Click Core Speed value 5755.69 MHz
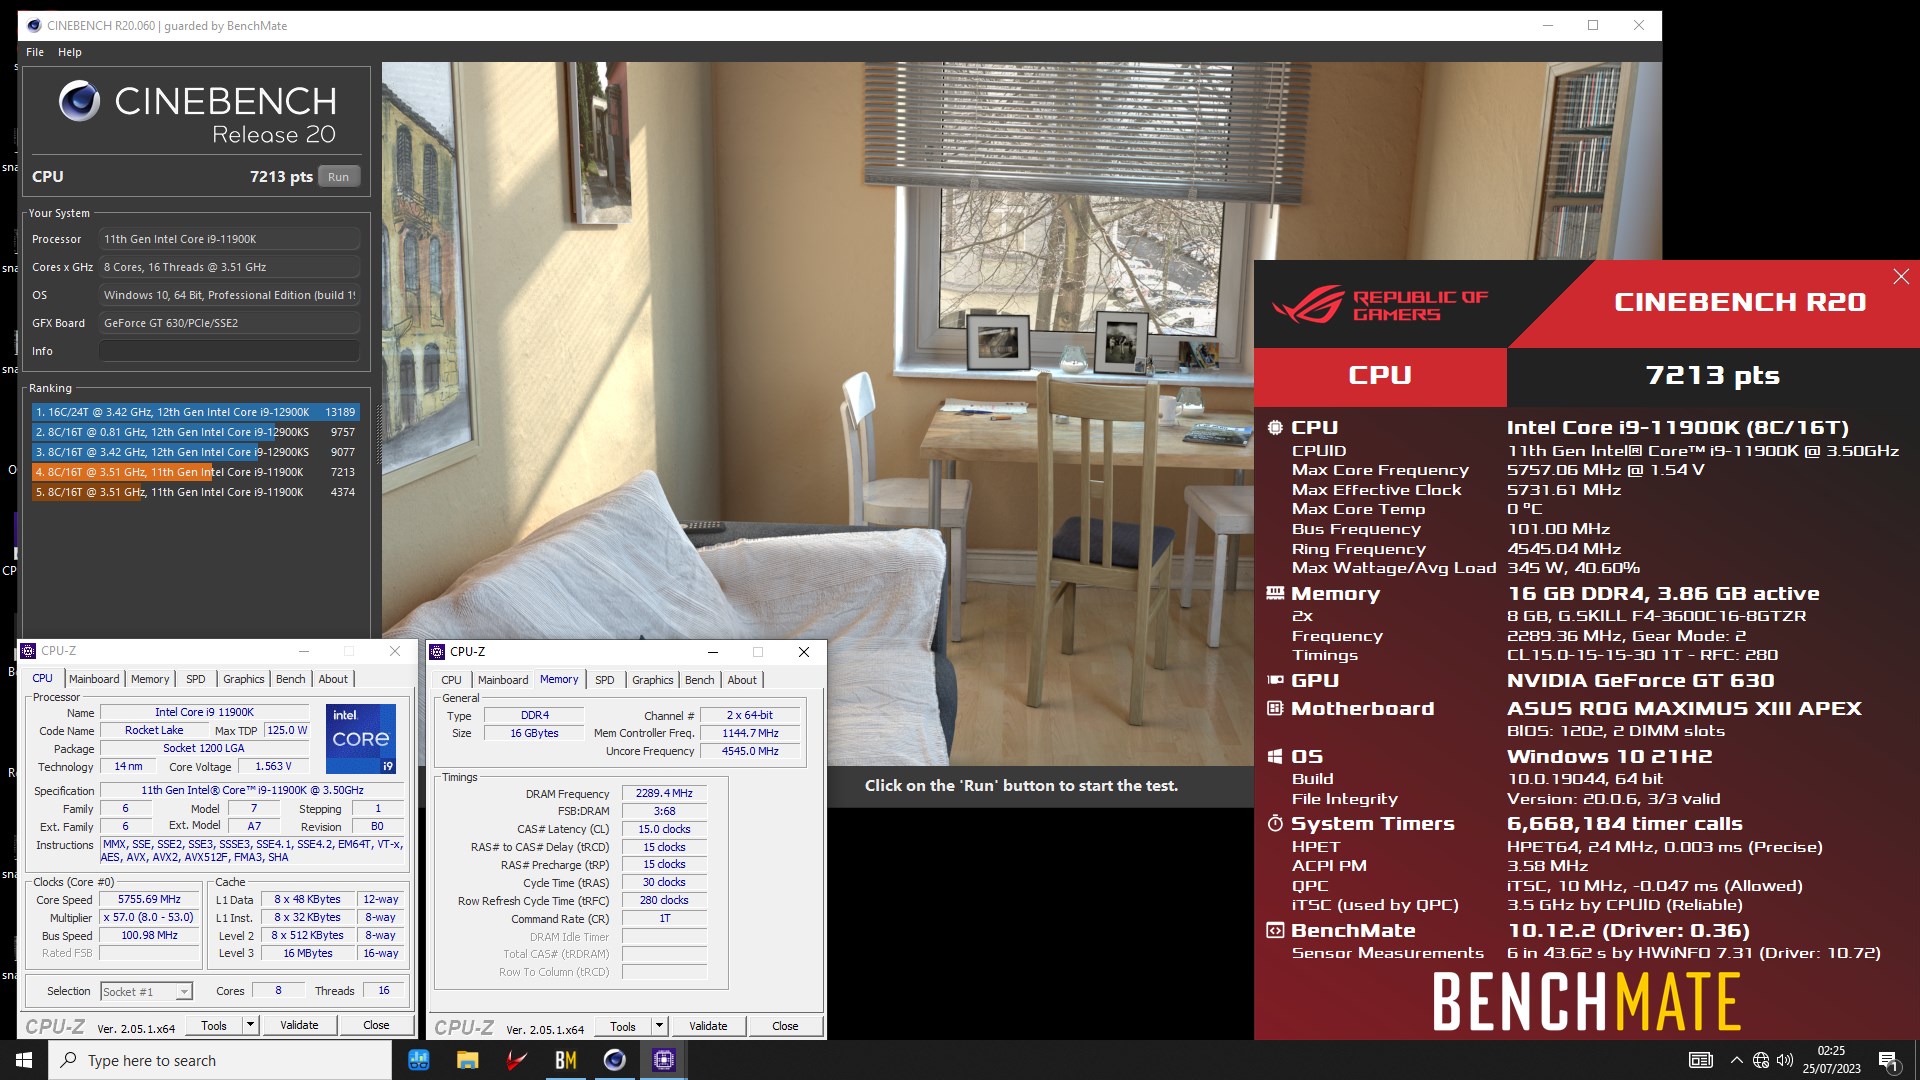Screen dimensions: 1920x1080 pyautogui.click(x=149, y=900)
